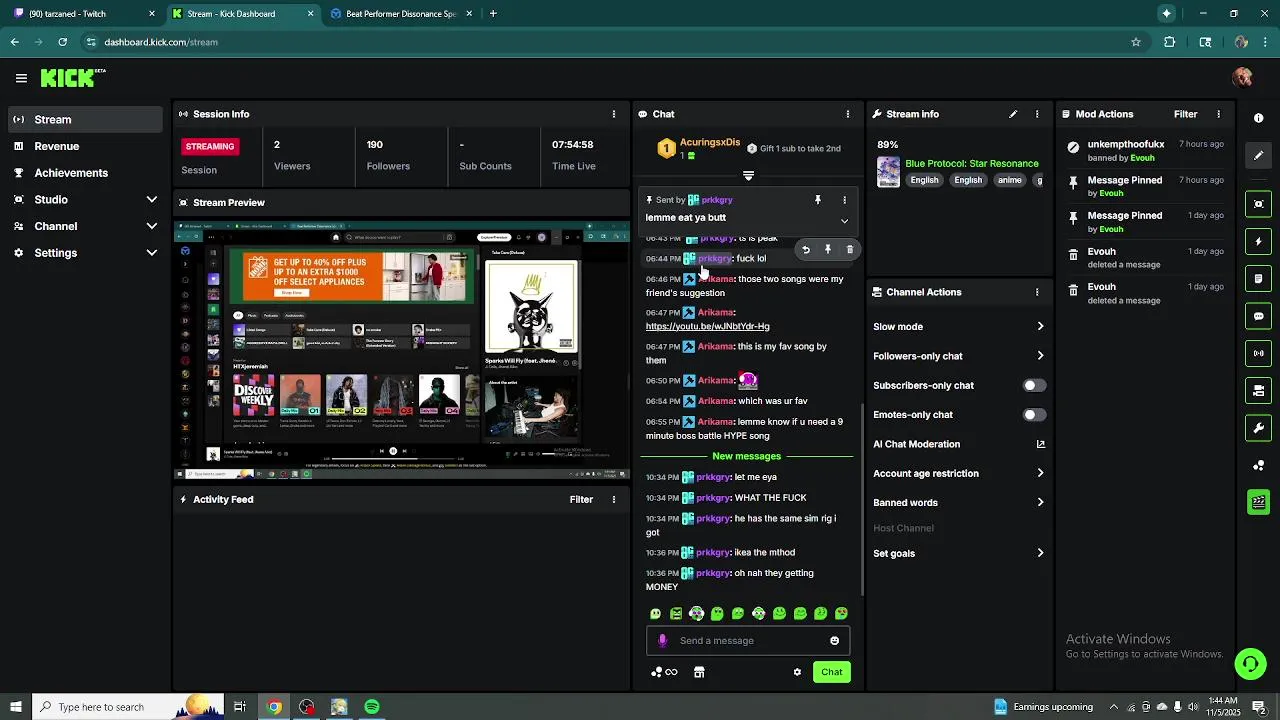1280x720 pixels.
Task: Go to Revenue in sidebar
Action: (x=85, y=146)
